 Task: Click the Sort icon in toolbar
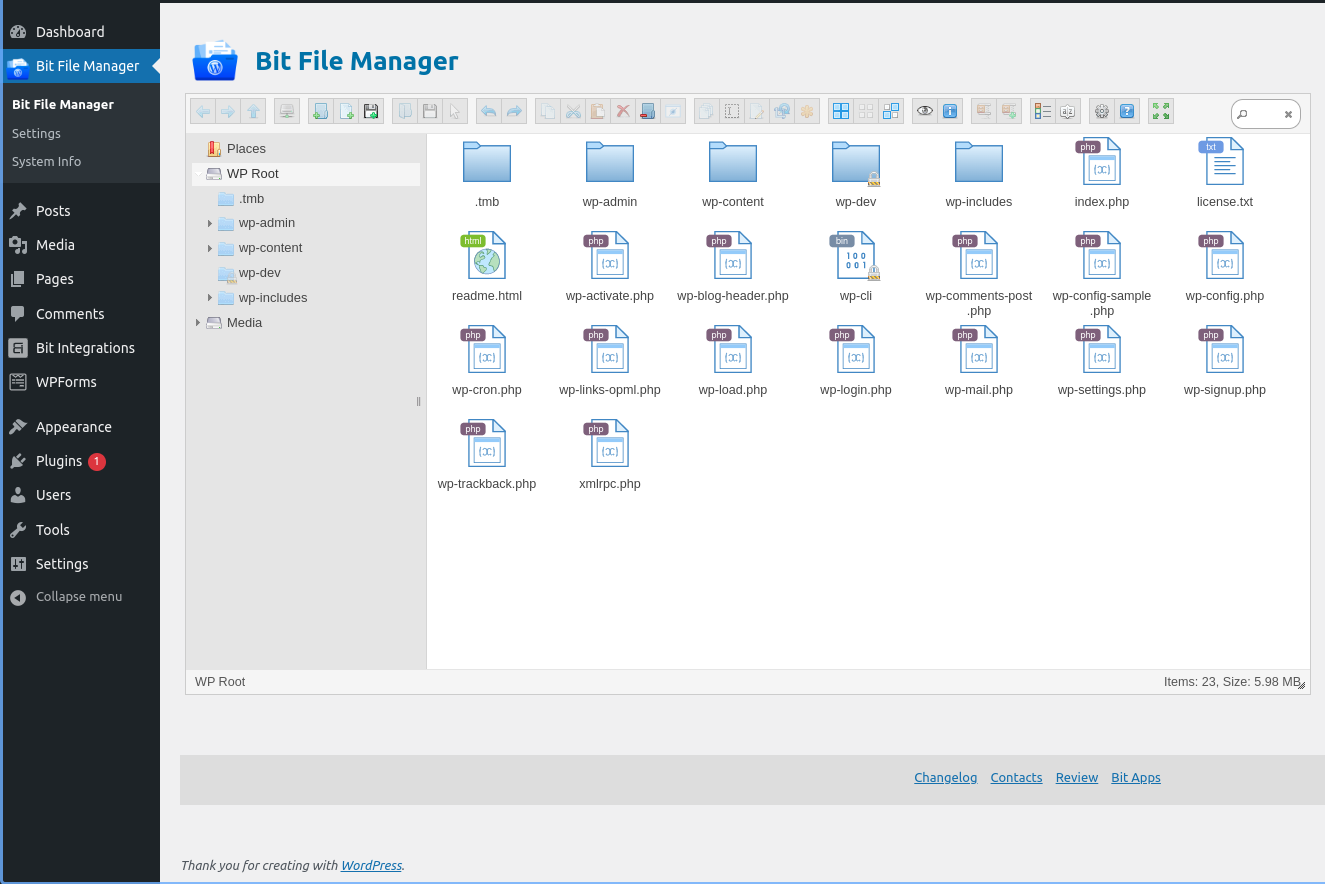pyautogui.click(x=1068, y=111)
